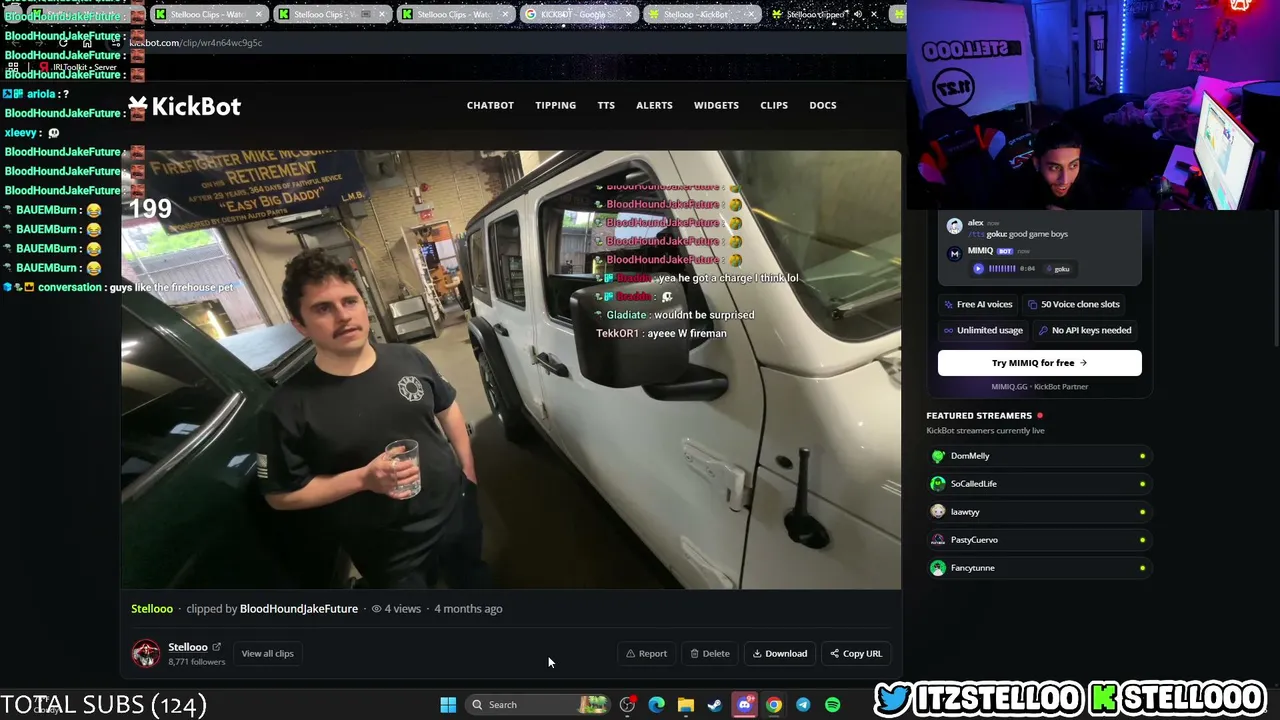Click DomMelly's avatar icon
The image size is (1280, 720).
point(938,456)
